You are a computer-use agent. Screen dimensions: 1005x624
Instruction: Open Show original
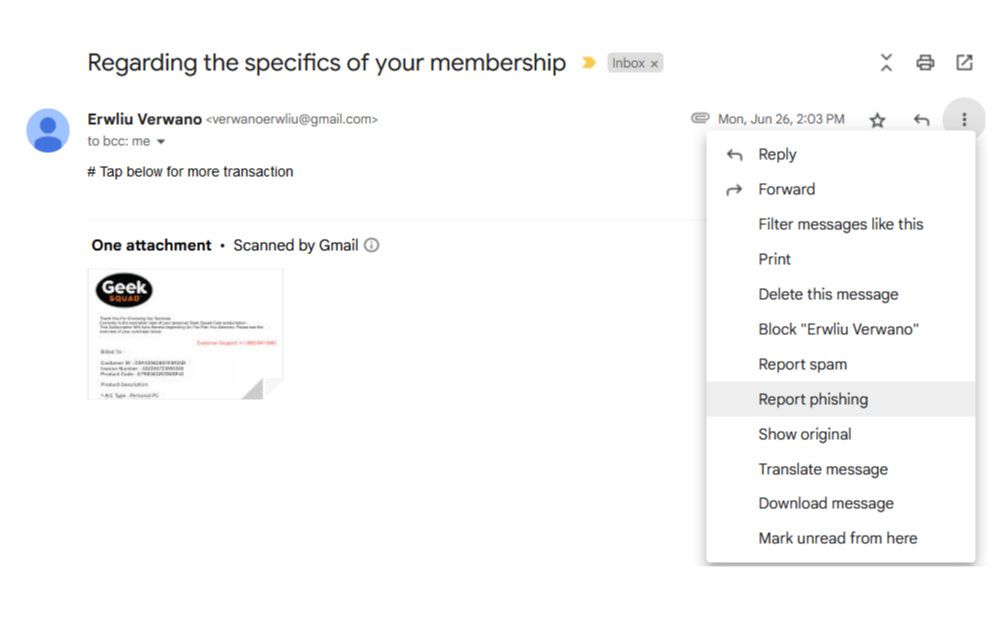[805, 434]
